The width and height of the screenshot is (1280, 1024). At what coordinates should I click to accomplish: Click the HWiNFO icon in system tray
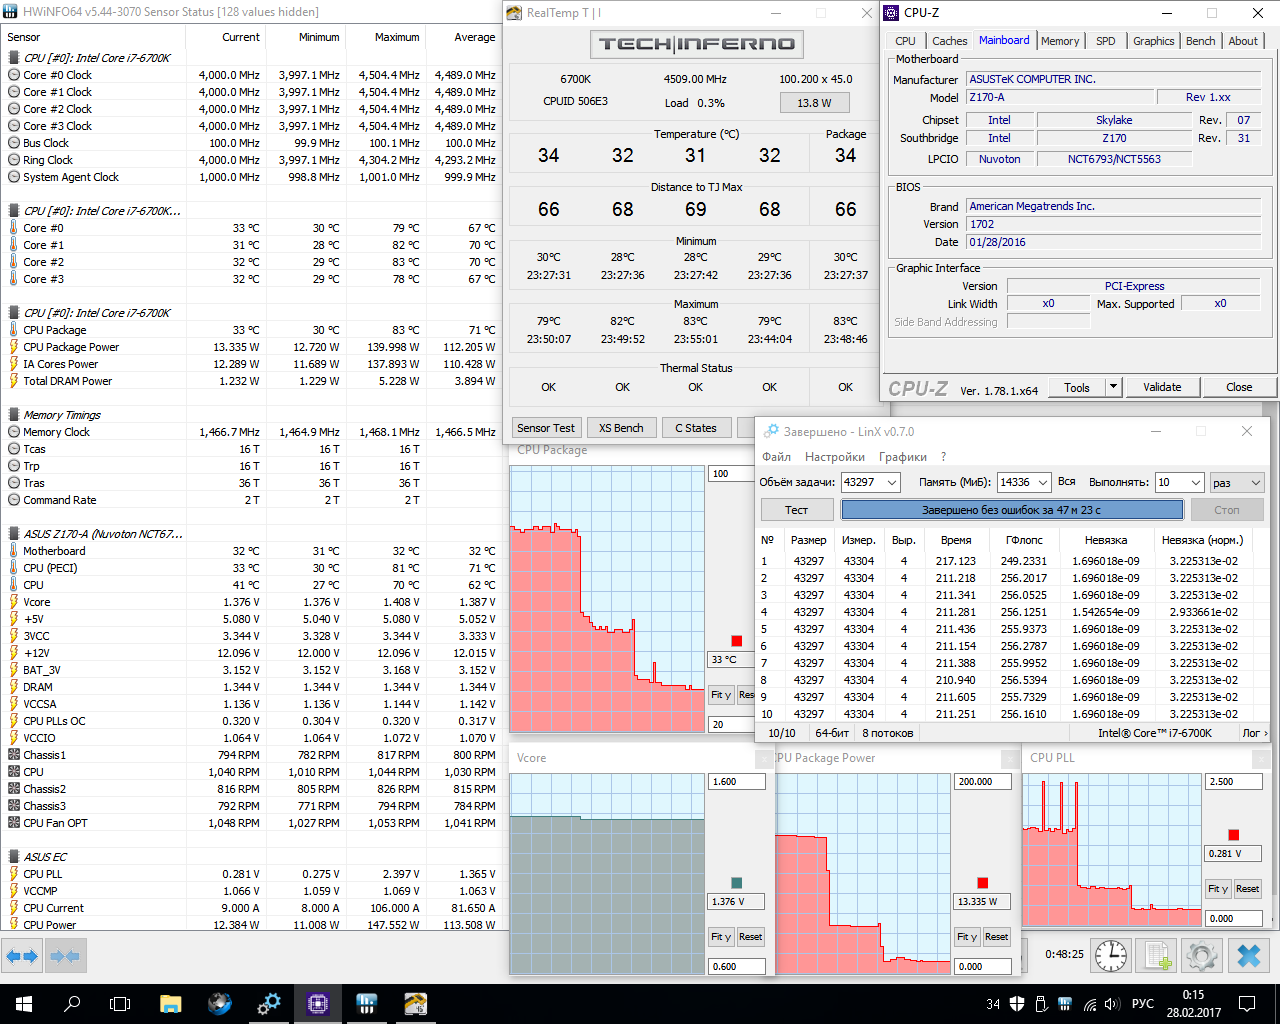click(x=1065, y=1004)
